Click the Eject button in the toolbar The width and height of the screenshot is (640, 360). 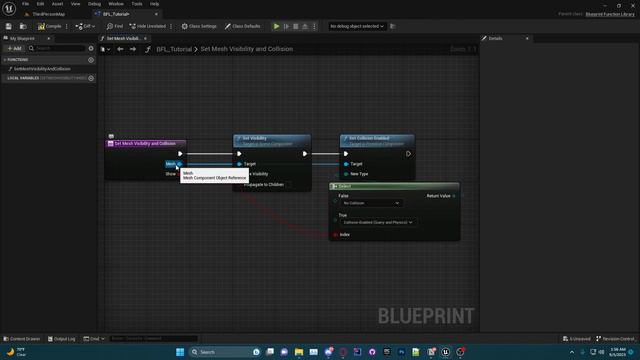[x=304, y=26]
